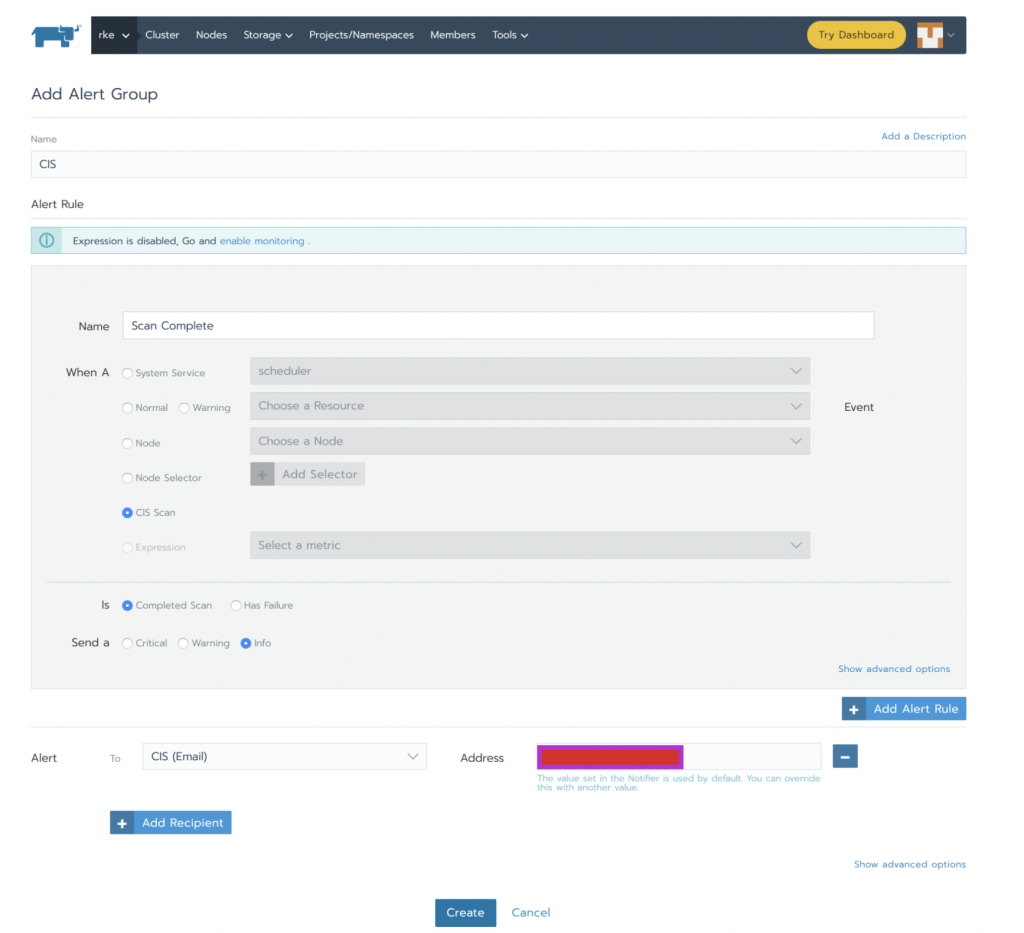Remove recipient with the minus button
The image size is (1024, 933).
[845, 757]
